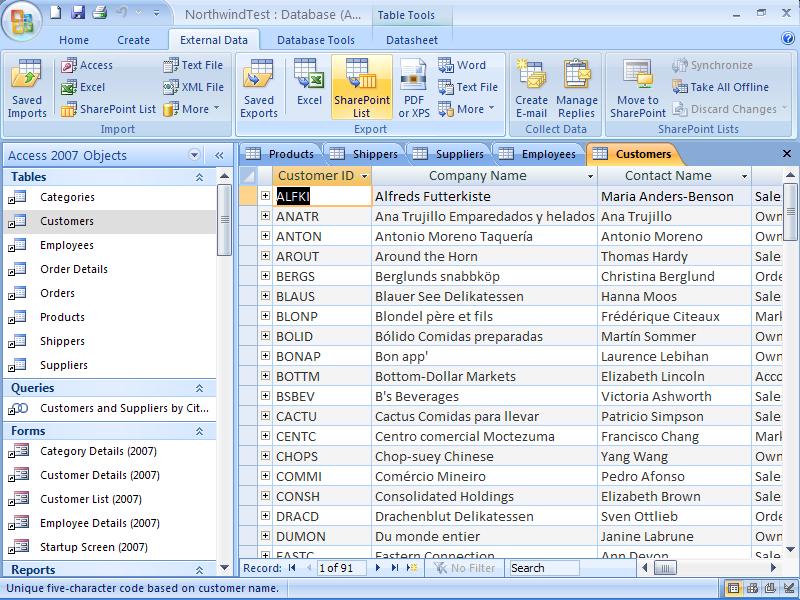This screenshot has height=600, width=800.
Task: Switch to PivotChart View in status bar
Action: point(770,588)
